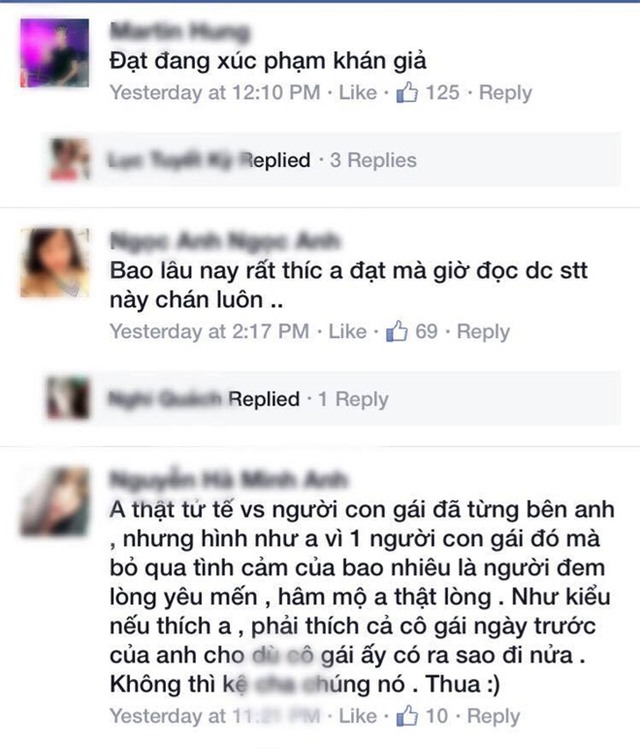Screen dimensions: 640x749
Task: Open blurred author name above long comment
Action: pyautogui.click(x=229, y=479)
